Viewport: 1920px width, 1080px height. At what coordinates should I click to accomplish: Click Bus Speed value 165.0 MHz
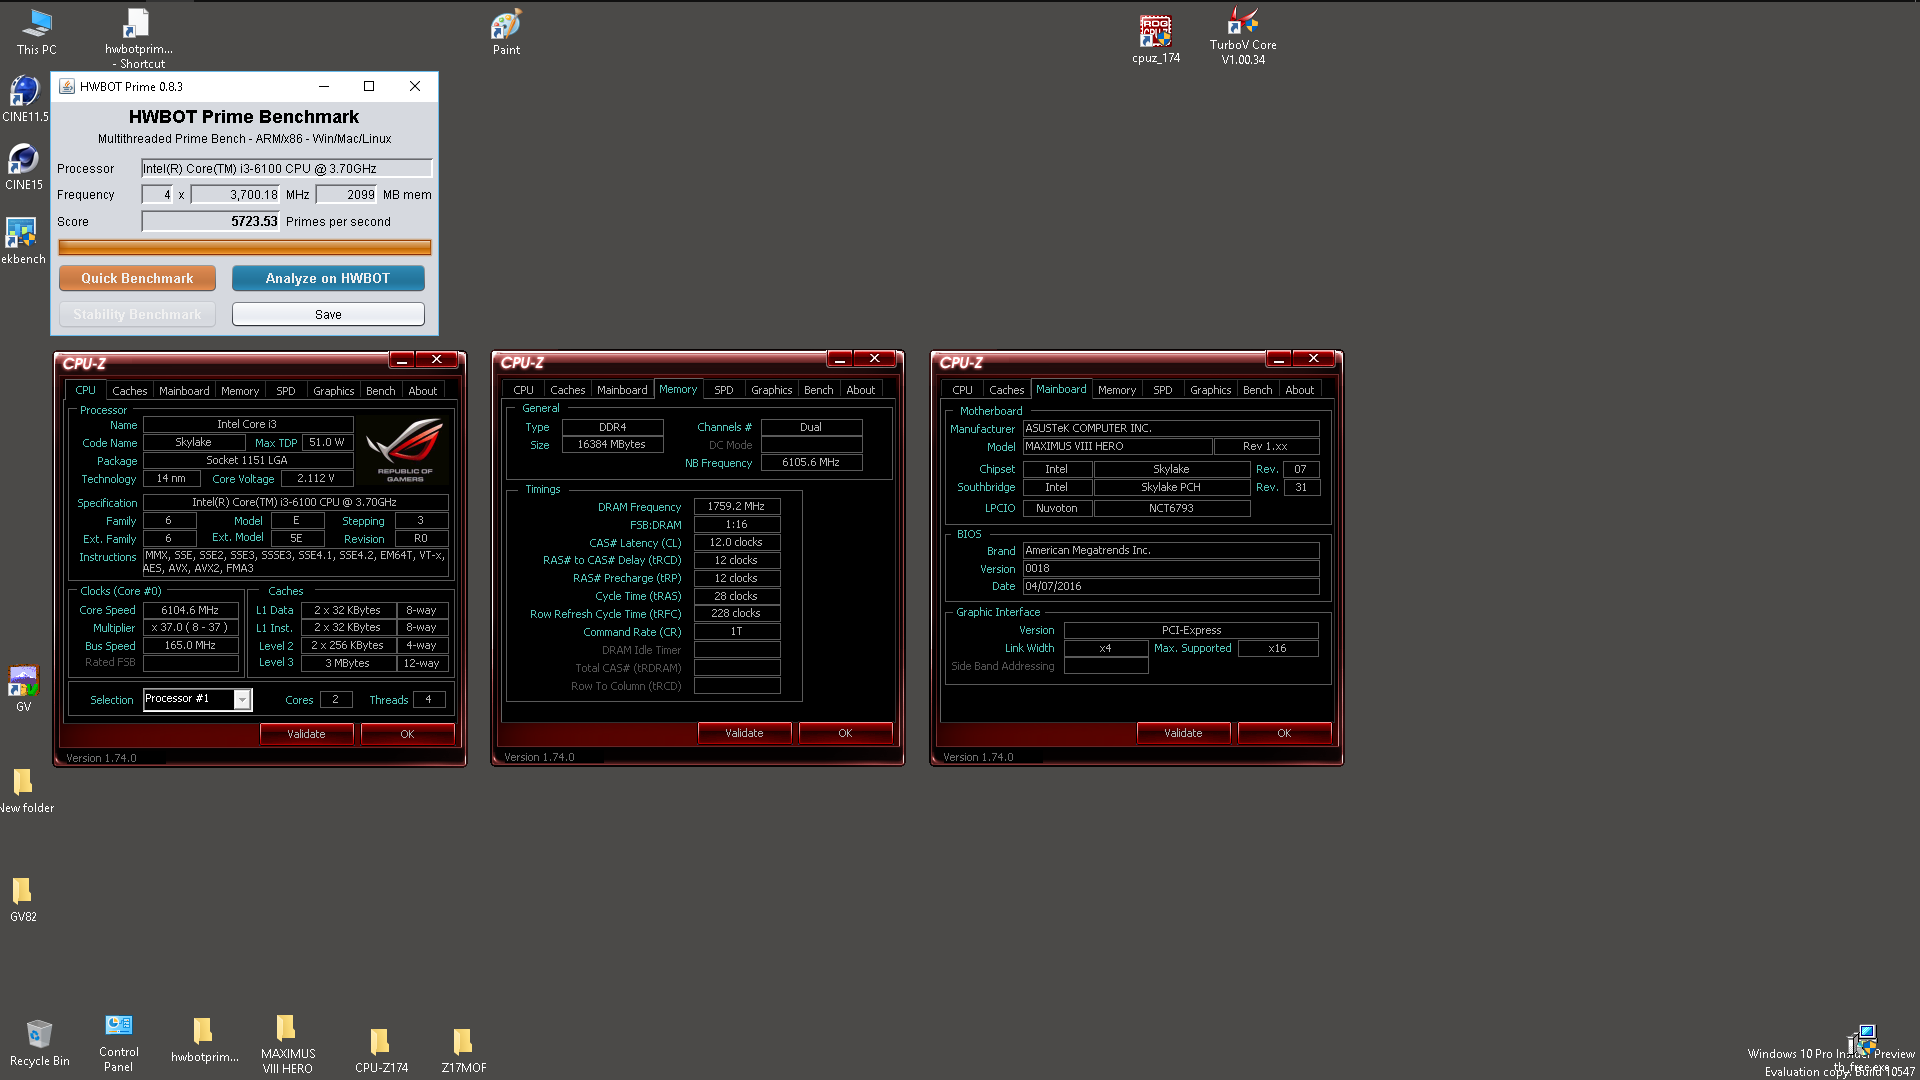(x=190, y=646)
